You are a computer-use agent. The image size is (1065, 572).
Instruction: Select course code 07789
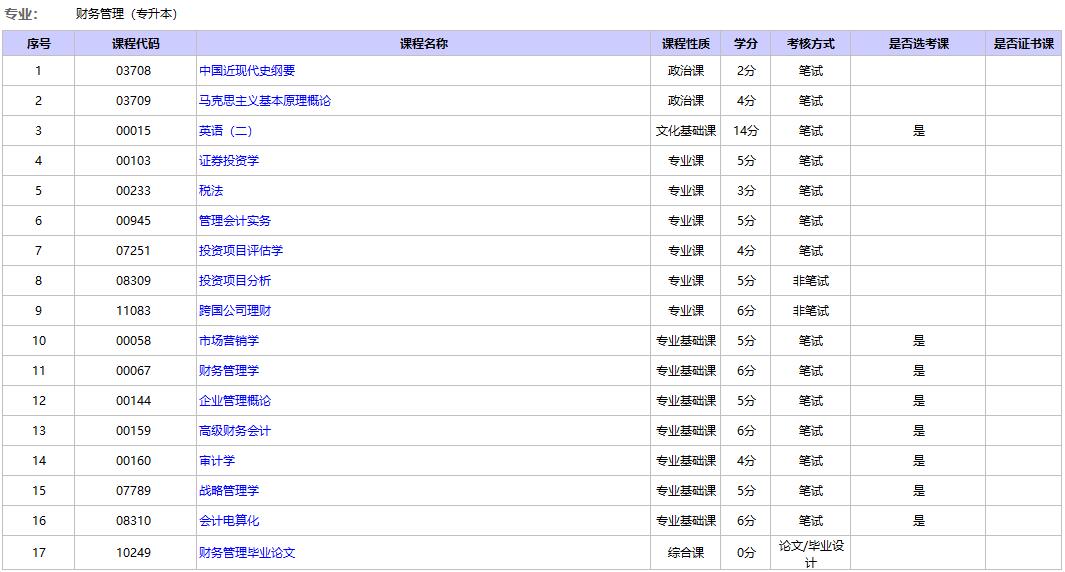coord(134,490)
